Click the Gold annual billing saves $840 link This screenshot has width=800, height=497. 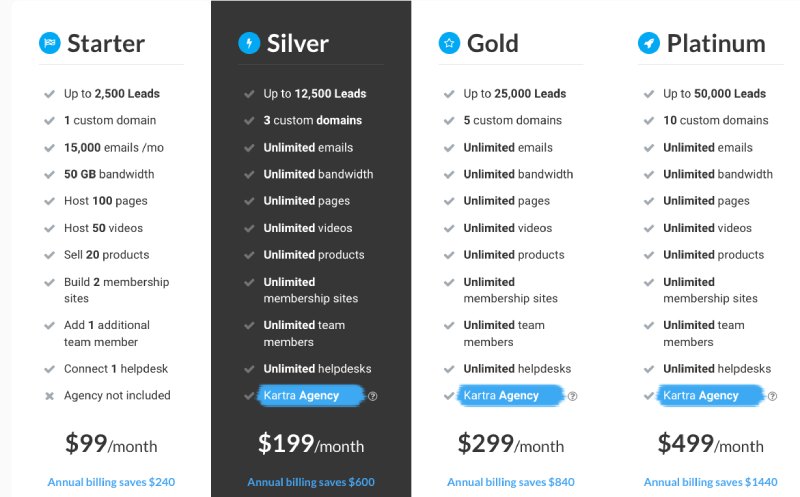click(x=511, y=482)
